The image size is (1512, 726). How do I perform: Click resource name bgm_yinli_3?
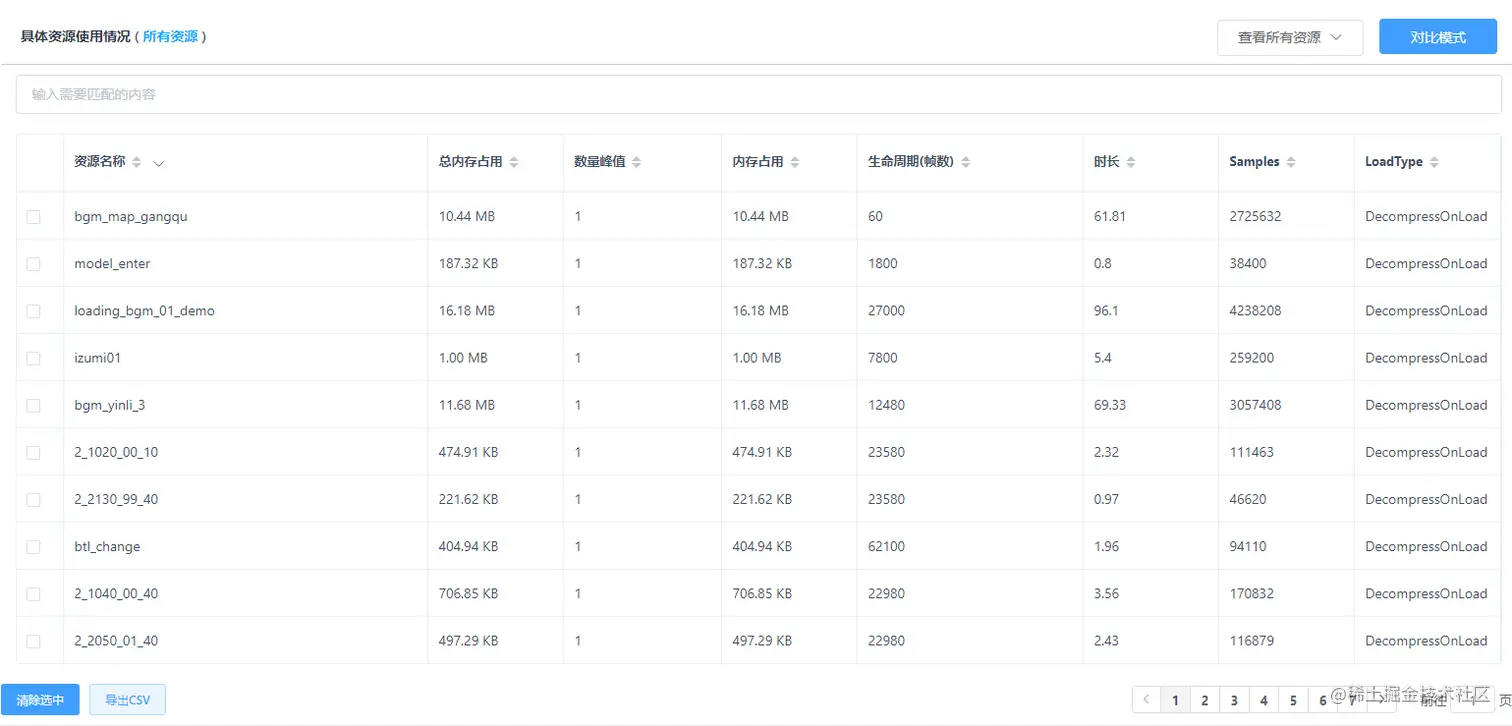(x=110, y=405)
